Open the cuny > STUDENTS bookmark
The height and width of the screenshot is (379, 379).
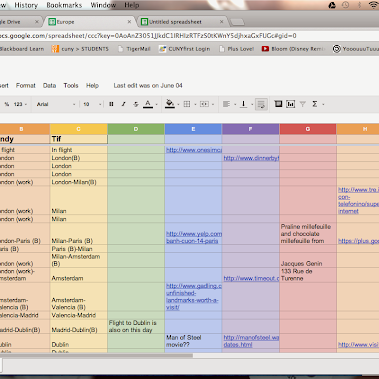point(80,49)
